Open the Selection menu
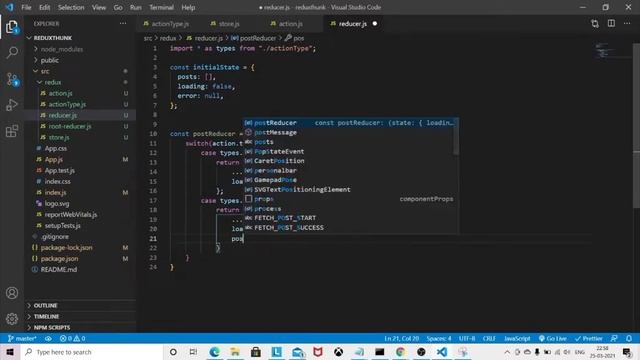 [71, 7]
